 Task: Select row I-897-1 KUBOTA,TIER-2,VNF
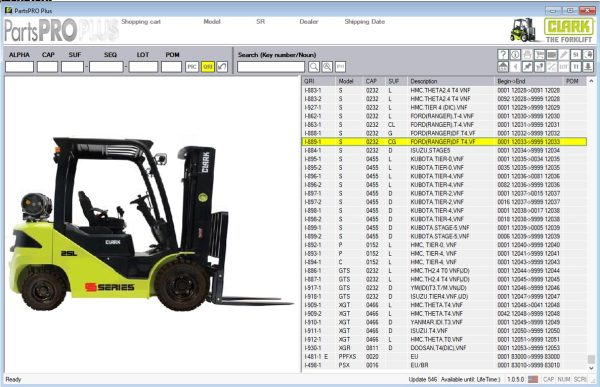click(x=444, y=193)
